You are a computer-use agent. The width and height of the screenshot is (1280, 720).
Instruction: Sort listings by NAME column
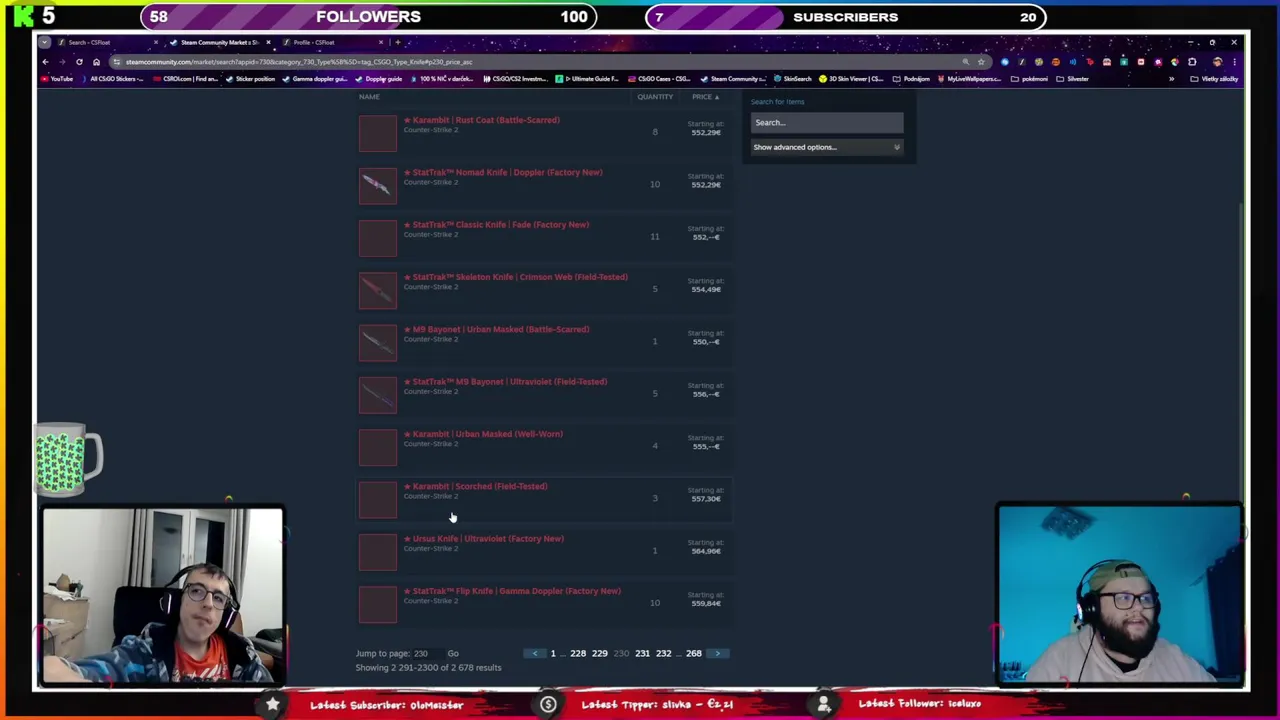pyautogui.click(x=369, y=97)
